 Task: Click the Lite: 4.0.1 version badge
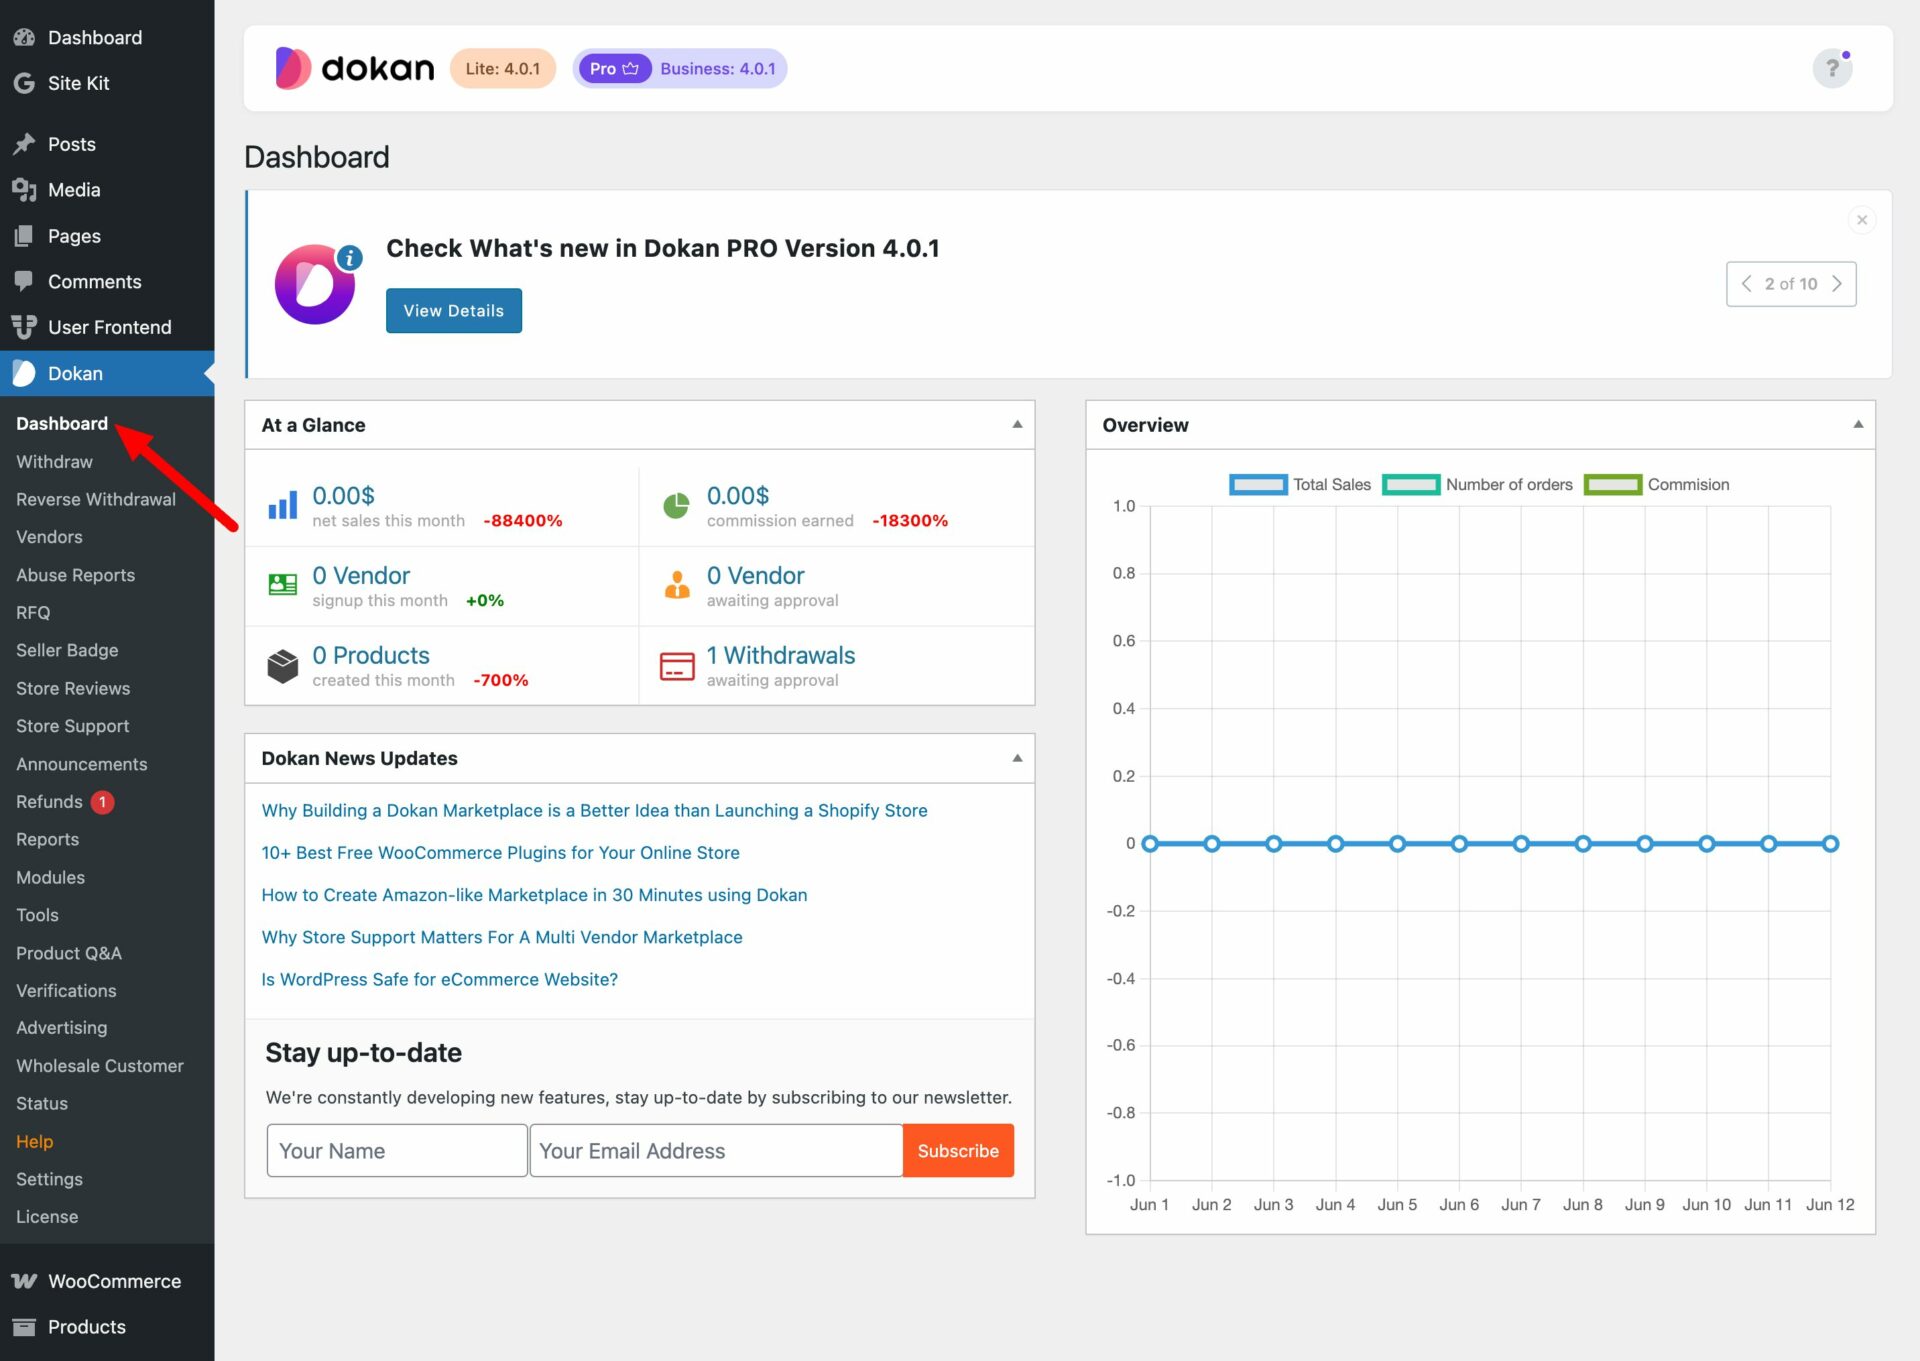click(502, 68)
